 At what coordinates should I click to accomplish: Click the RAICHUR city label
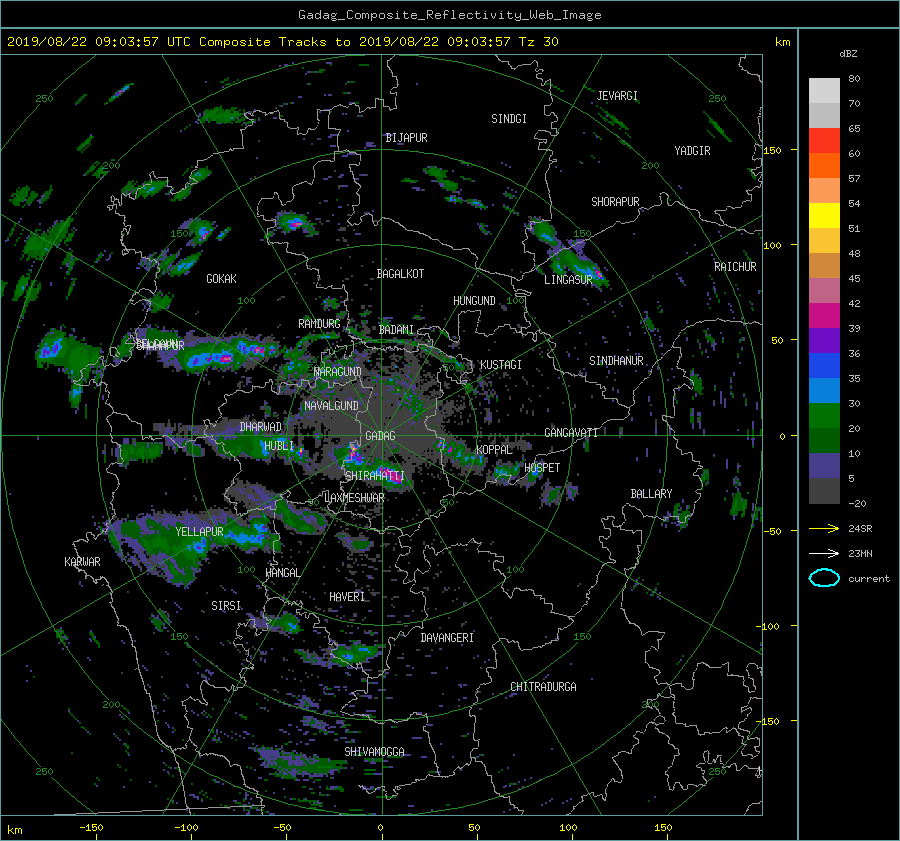click(735, 267)
